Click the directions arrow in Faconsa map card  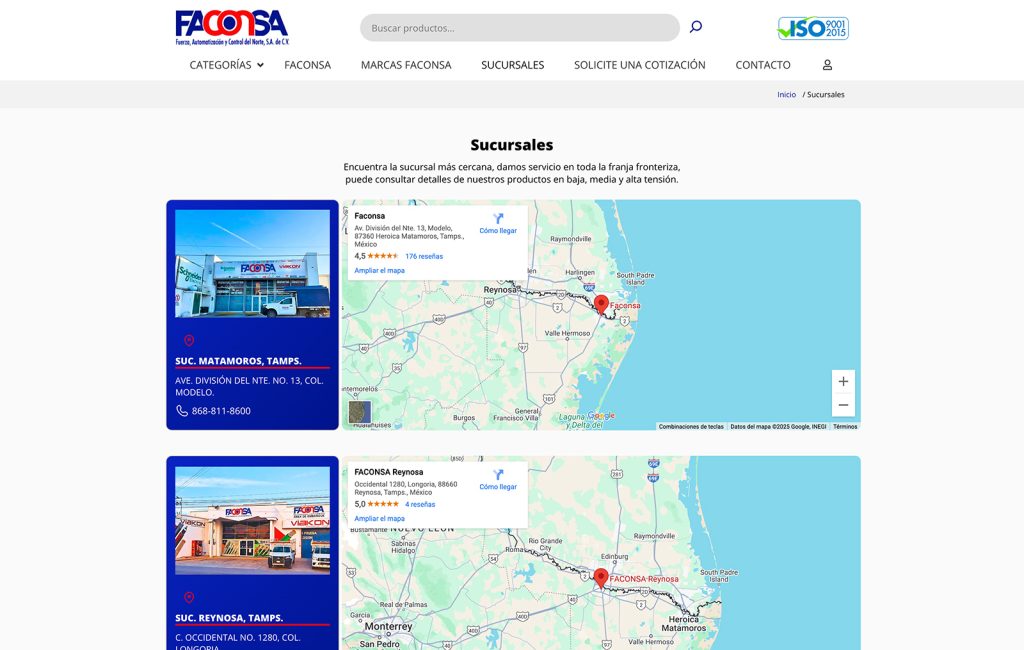pos(498,218)
